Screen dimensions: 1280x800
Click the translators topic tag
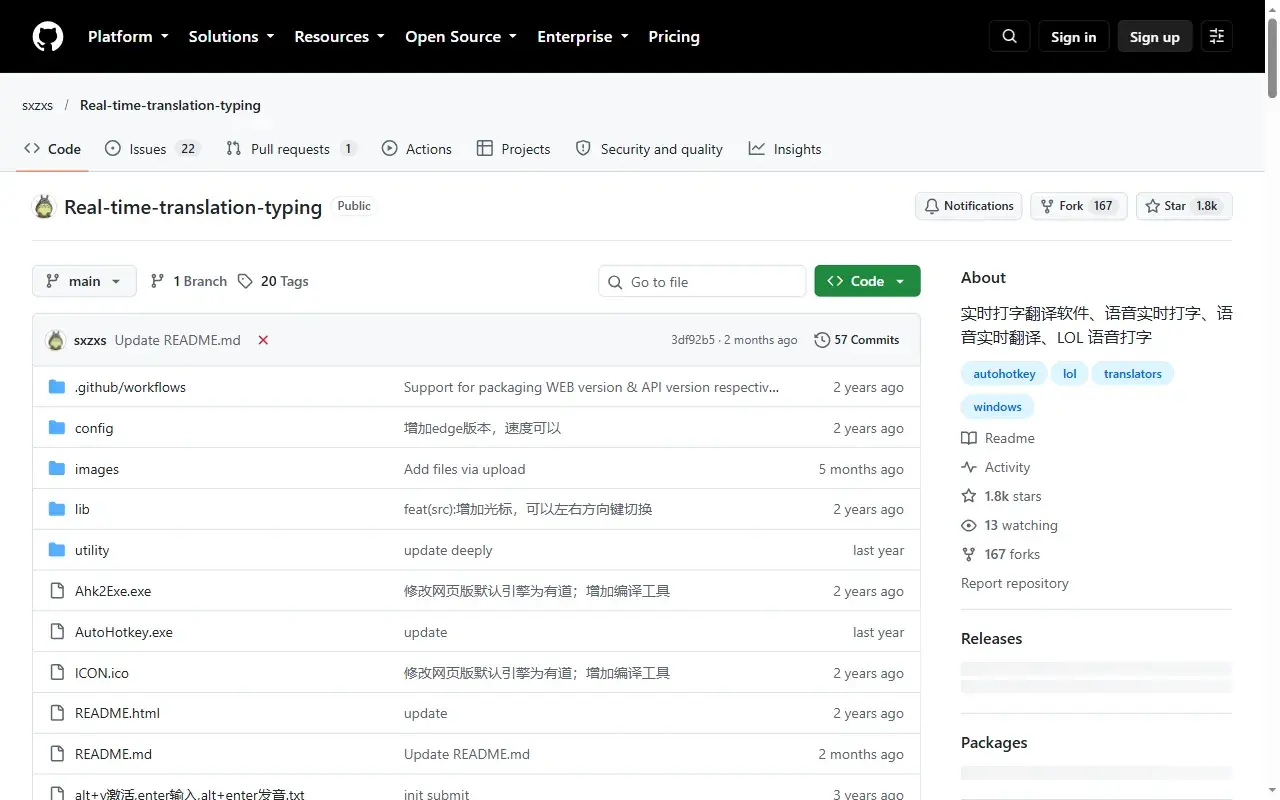(1133, 373)
